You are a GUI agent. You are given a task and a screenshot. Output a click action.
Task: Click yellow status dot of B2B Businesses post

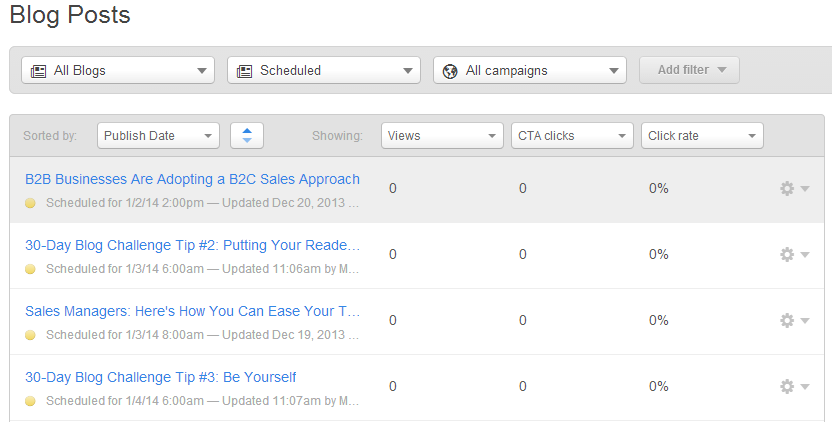pos(30,203)
